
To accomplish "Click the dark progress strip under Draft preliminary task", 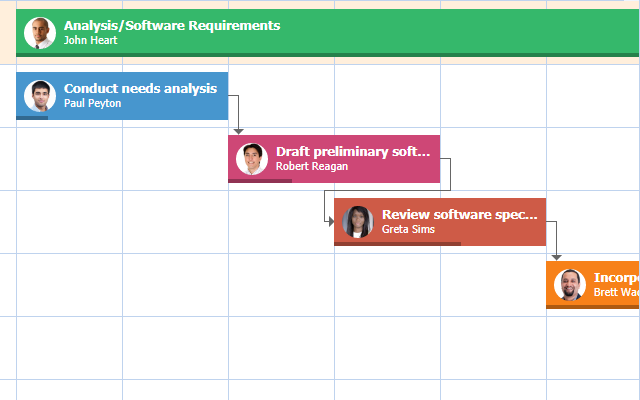I will pyautogui.click(x=260, y=181).
